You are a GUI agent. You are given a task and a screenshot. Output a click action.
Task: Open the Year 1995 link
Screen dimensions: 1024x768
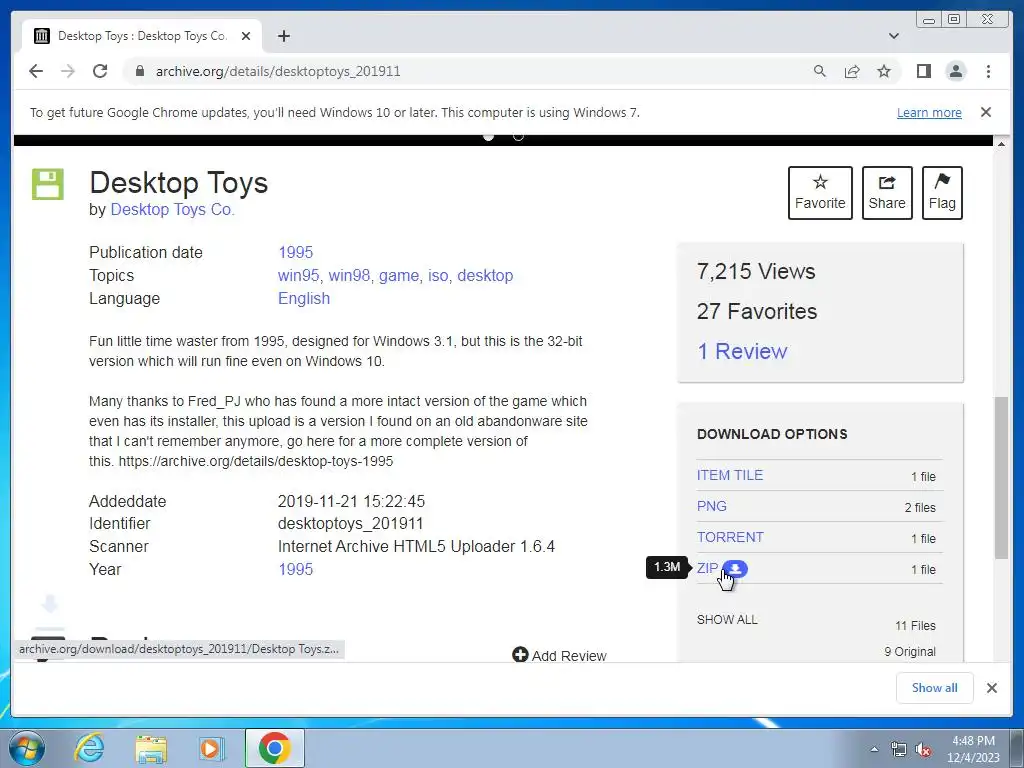click(295, 569)
